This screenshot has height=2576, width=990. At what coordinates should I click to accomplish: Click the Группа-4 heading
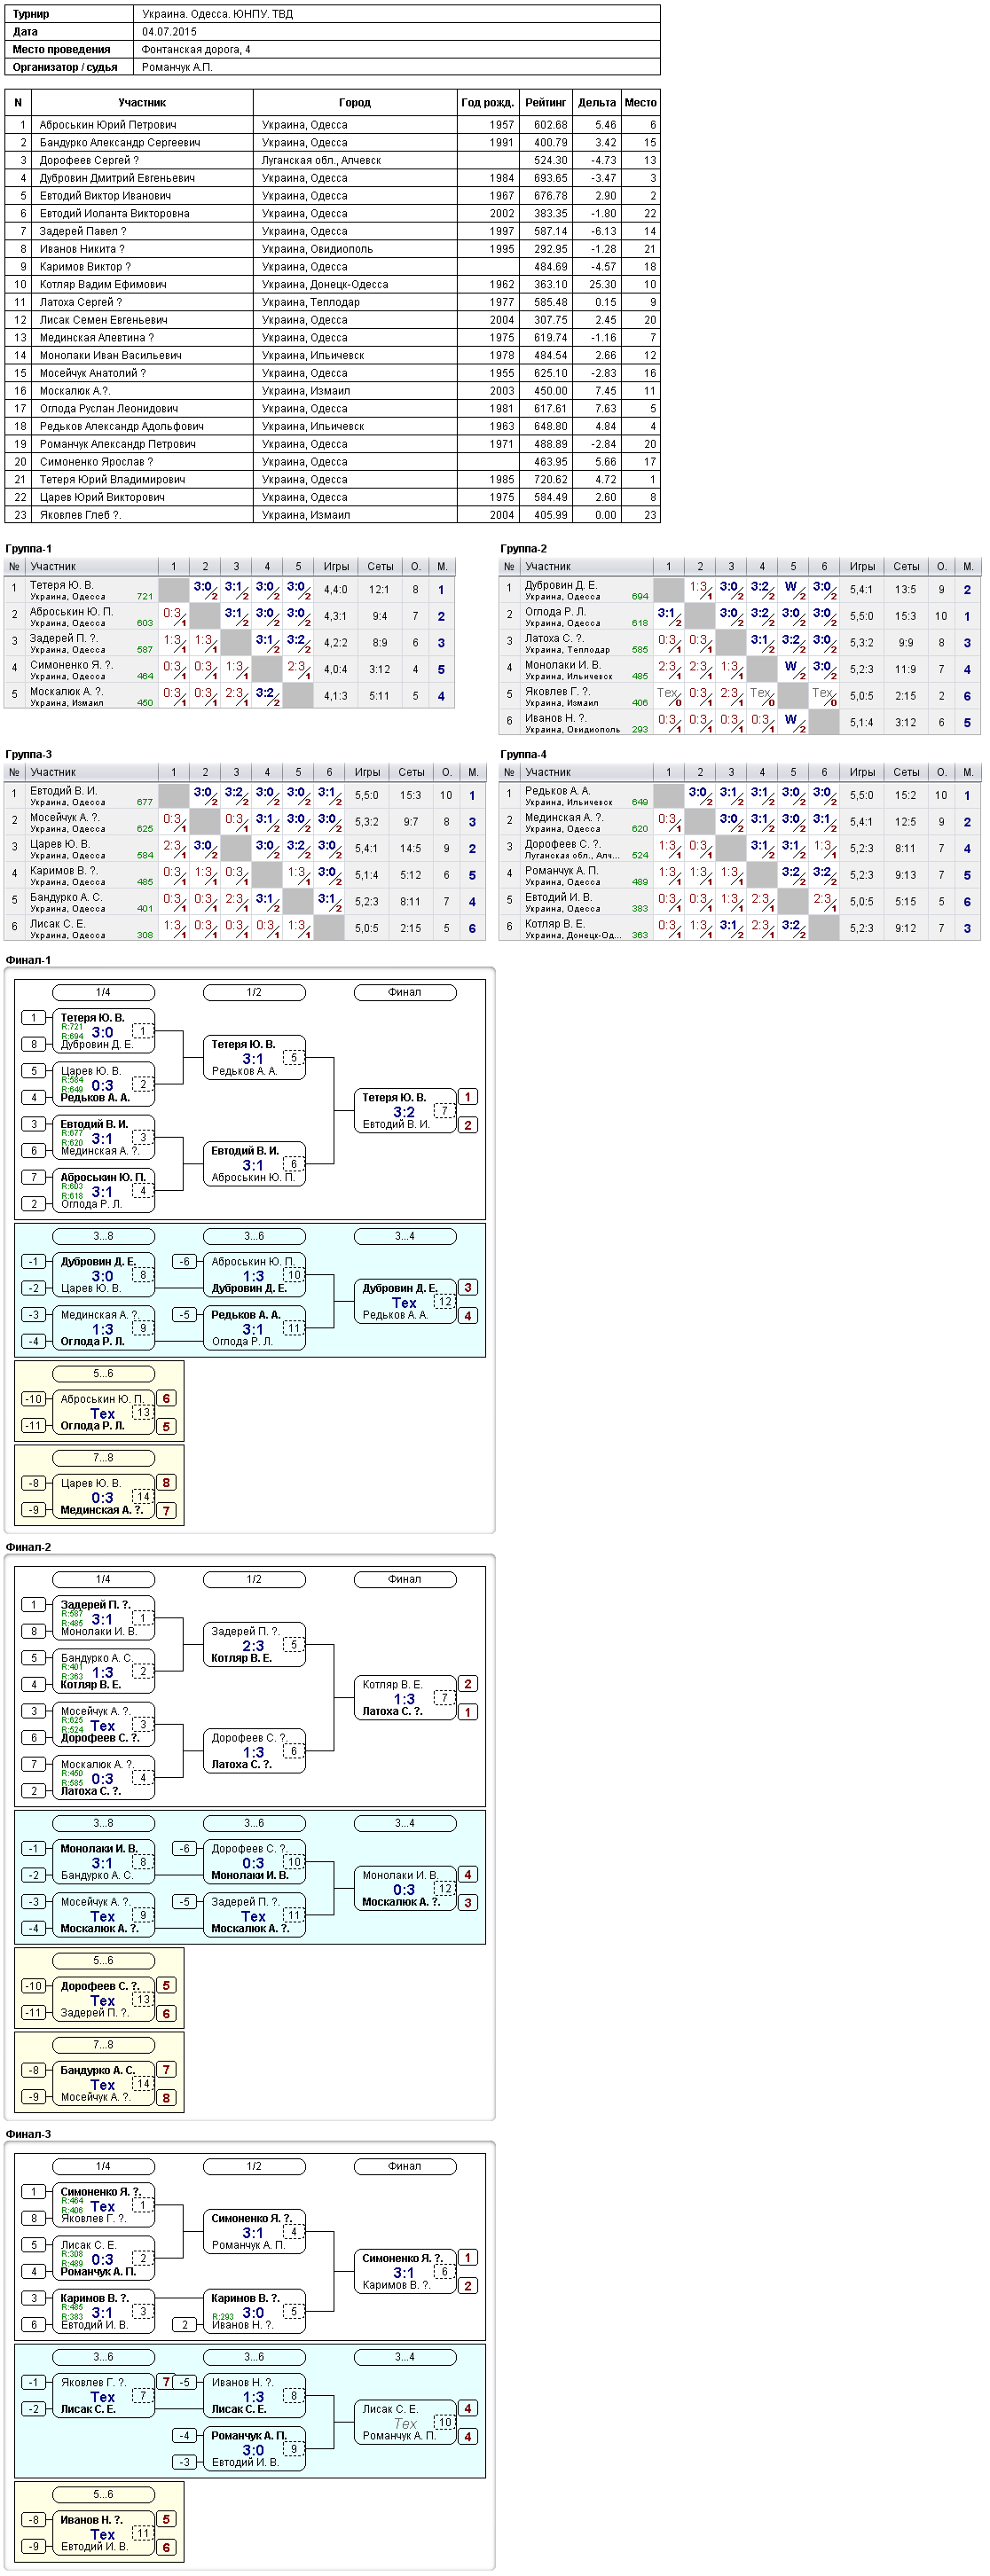(x=523, y=754)
